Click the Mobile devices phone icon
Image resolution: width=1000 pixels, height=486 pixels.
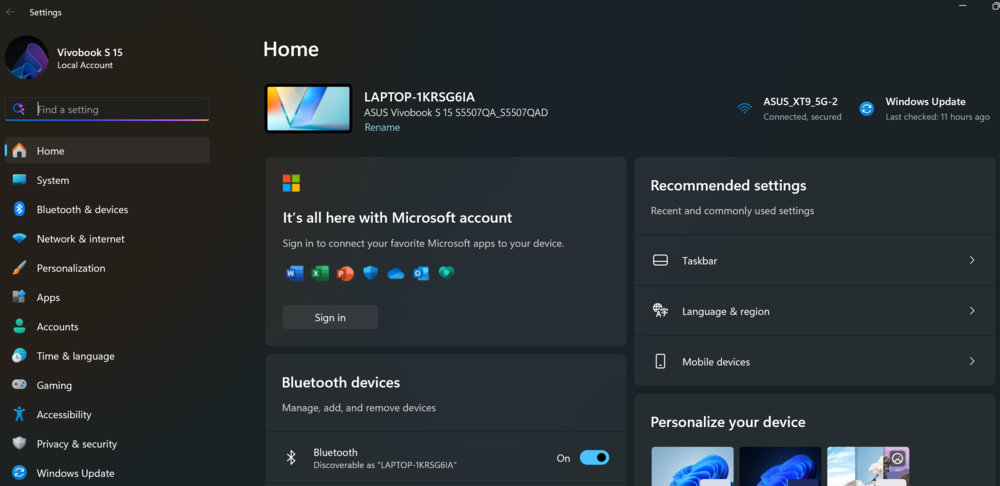[661, 362]
